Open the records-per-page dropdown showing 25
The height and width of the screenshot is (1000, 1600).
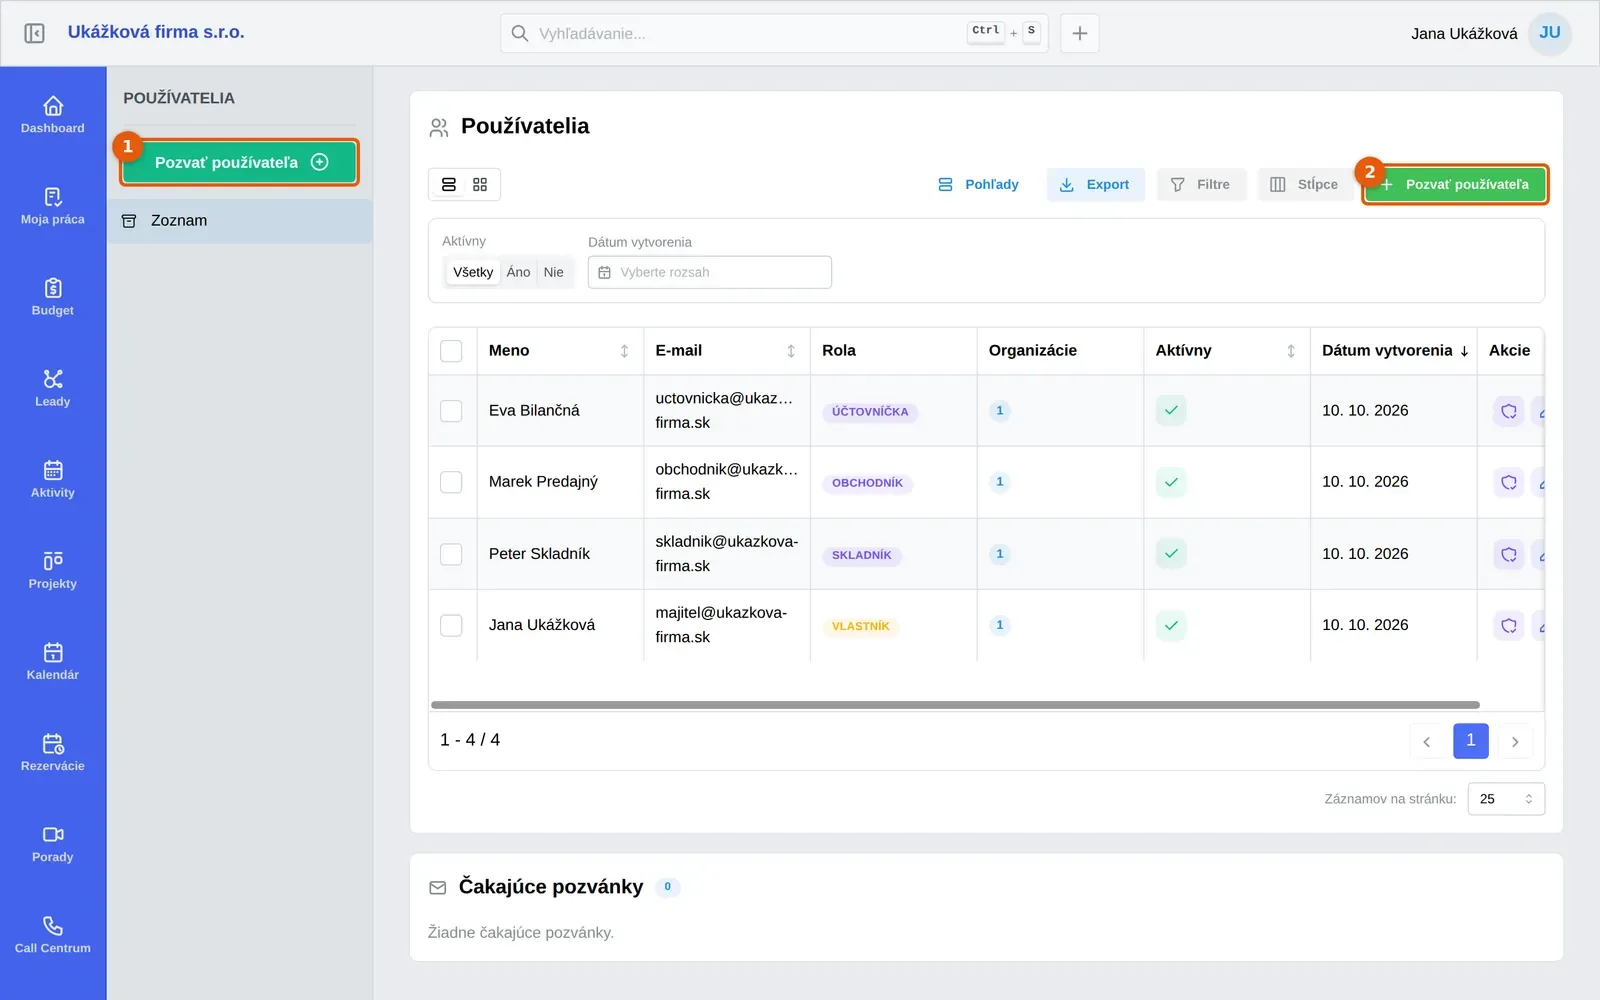1506,799
